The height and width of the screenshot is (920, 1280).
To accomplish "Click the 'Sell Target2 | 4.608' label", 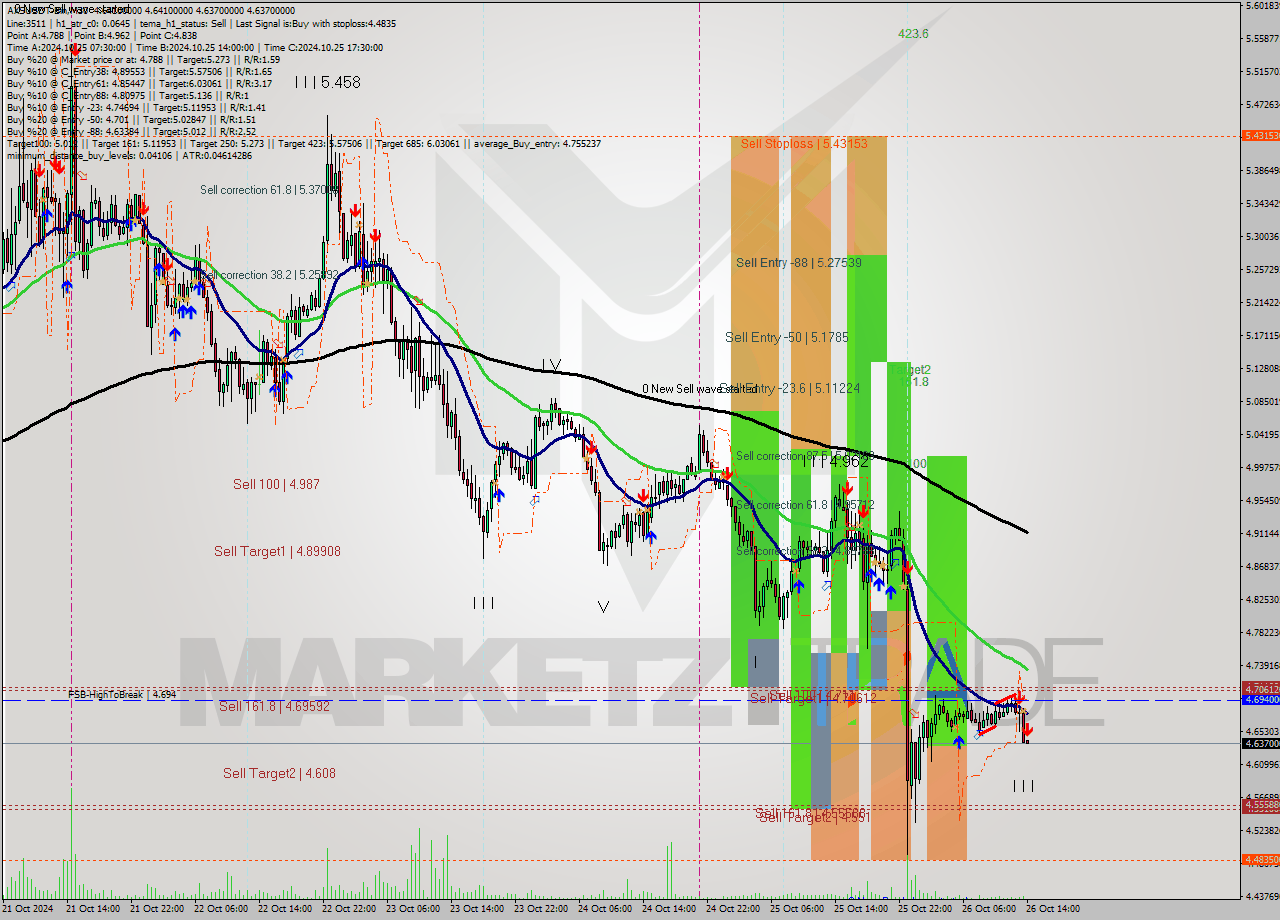I will click(279, 773).
